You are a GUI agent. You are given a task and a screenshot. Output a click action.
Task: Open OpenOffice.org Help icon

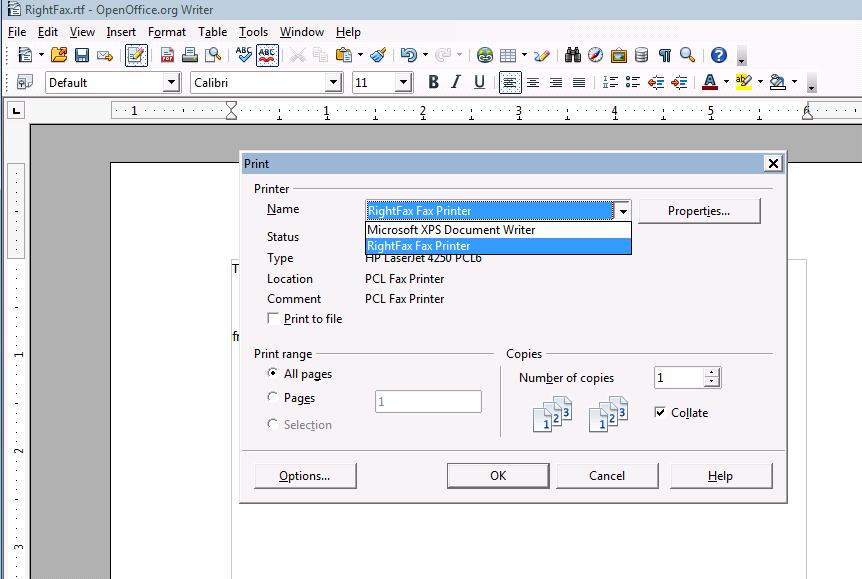(719, 55)
